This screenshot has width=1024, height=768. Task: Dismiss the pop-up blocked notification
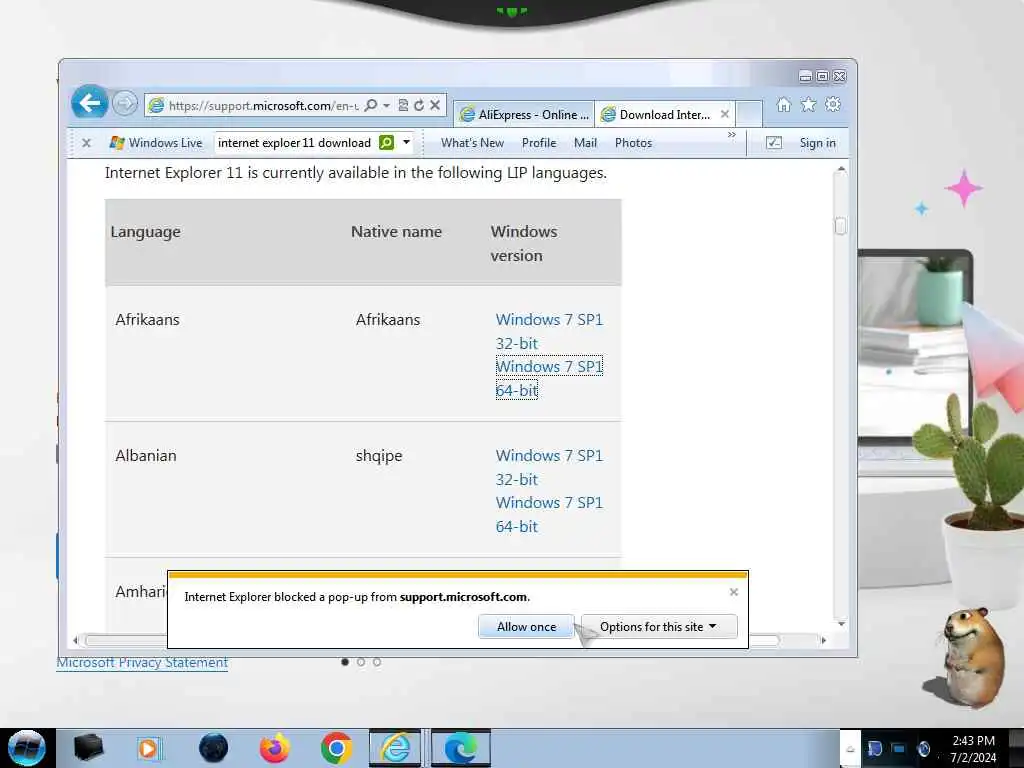click(733, 592)
